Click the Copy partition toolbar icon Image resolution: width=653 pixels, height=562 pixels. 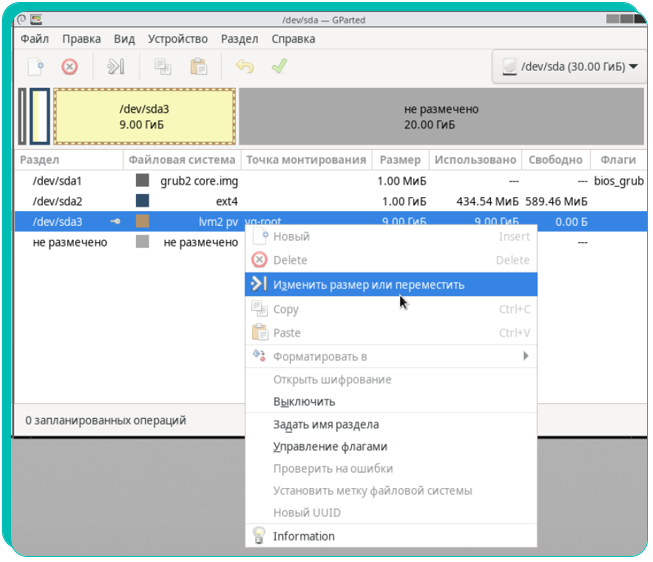coord(162,67)
